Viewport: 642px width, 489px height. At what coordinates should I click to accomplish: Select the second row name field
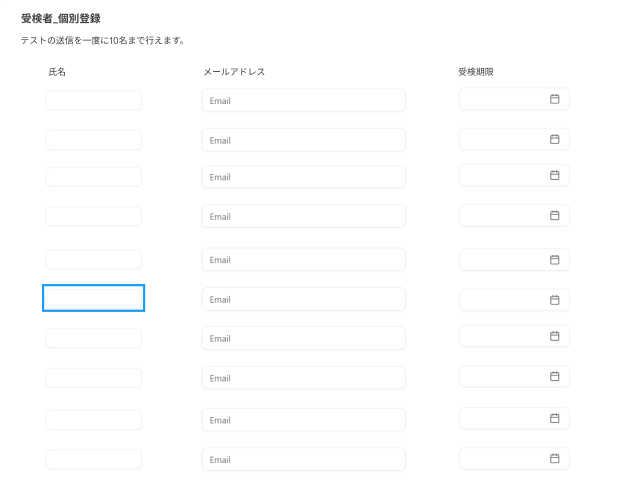[x=93, y=140]
